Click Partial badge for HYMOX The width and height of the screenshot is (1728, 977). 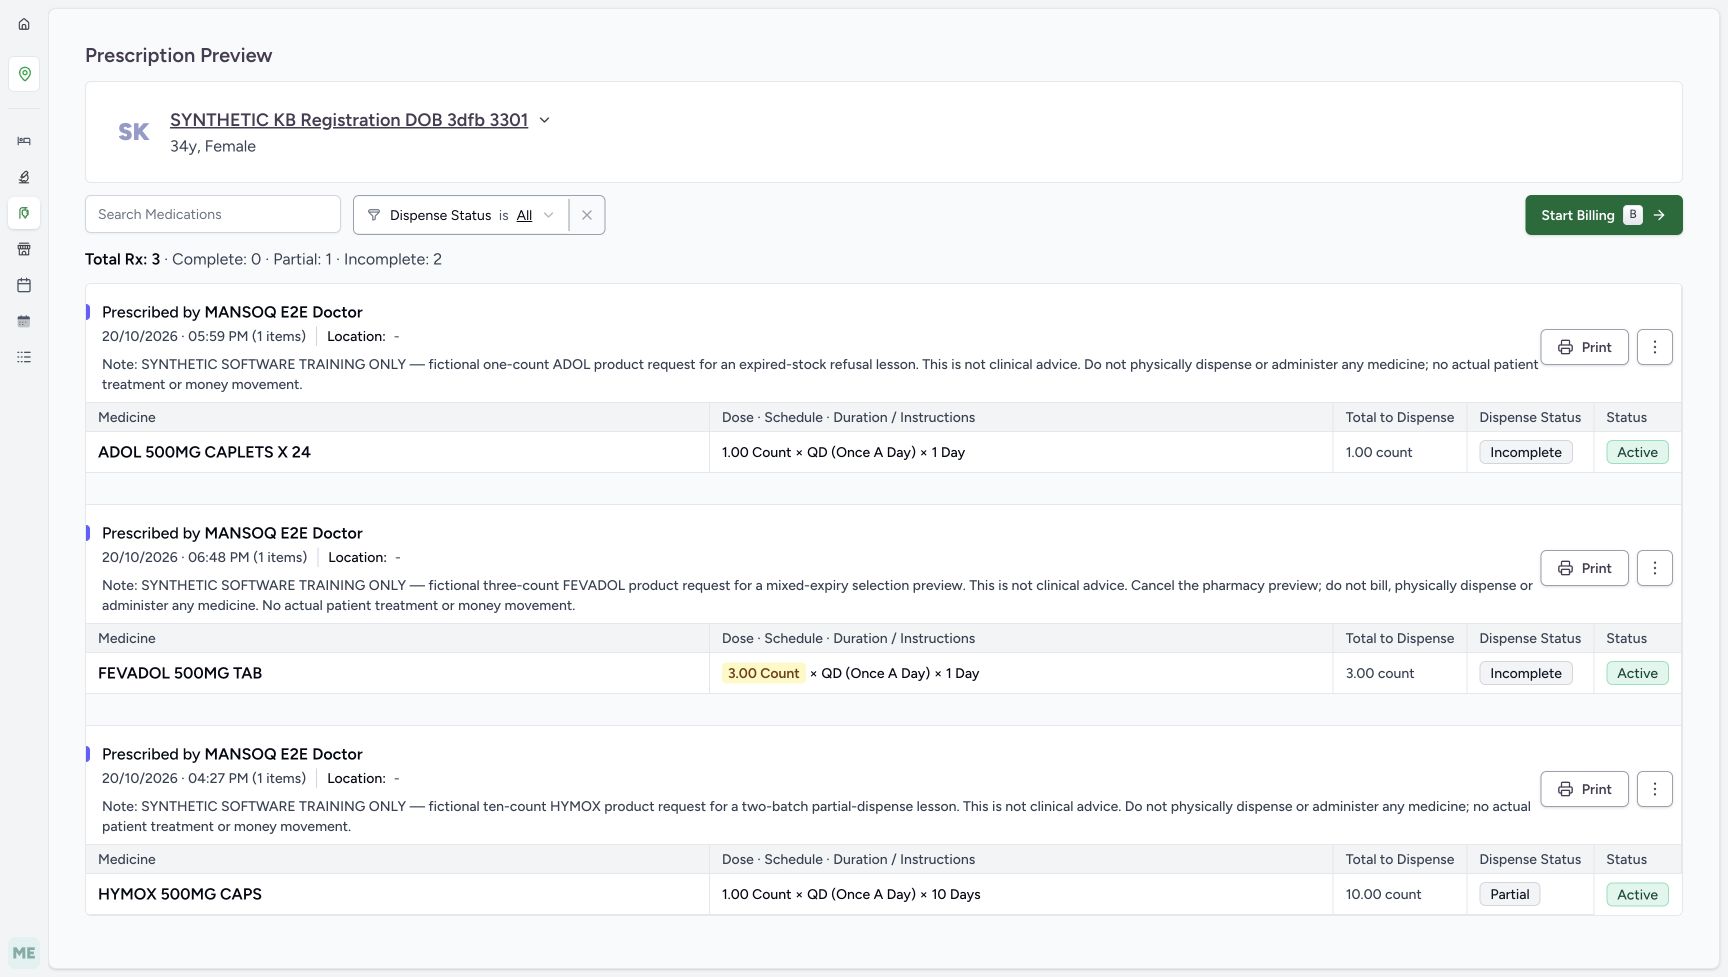click(1509, 894)
